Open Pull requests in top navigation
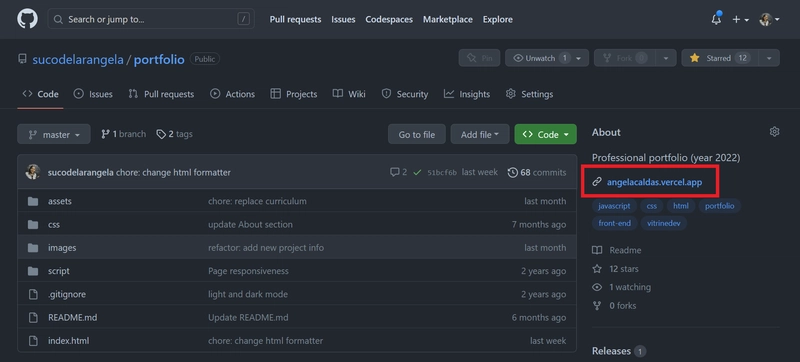 point(295,19)
